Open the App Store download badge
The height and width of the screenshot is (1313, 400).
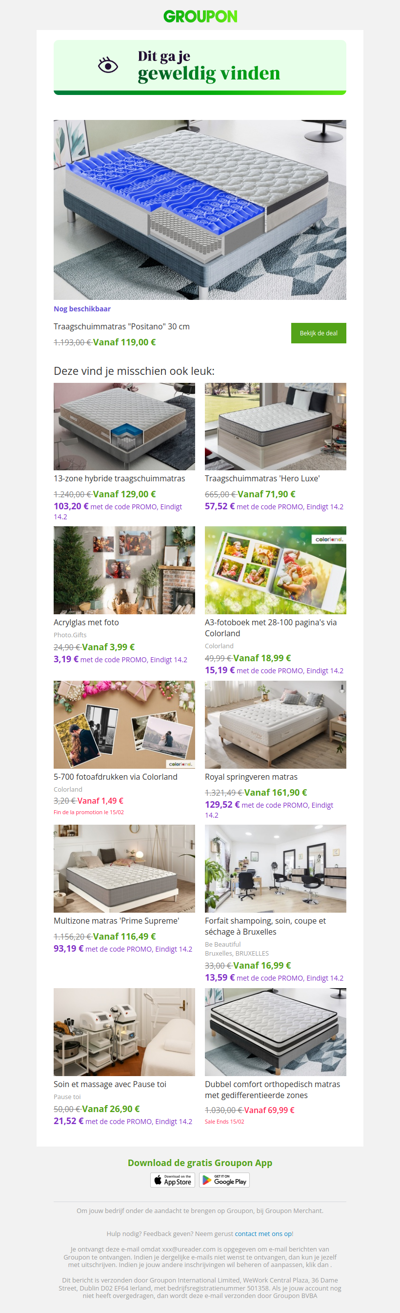pos(173,1180)
